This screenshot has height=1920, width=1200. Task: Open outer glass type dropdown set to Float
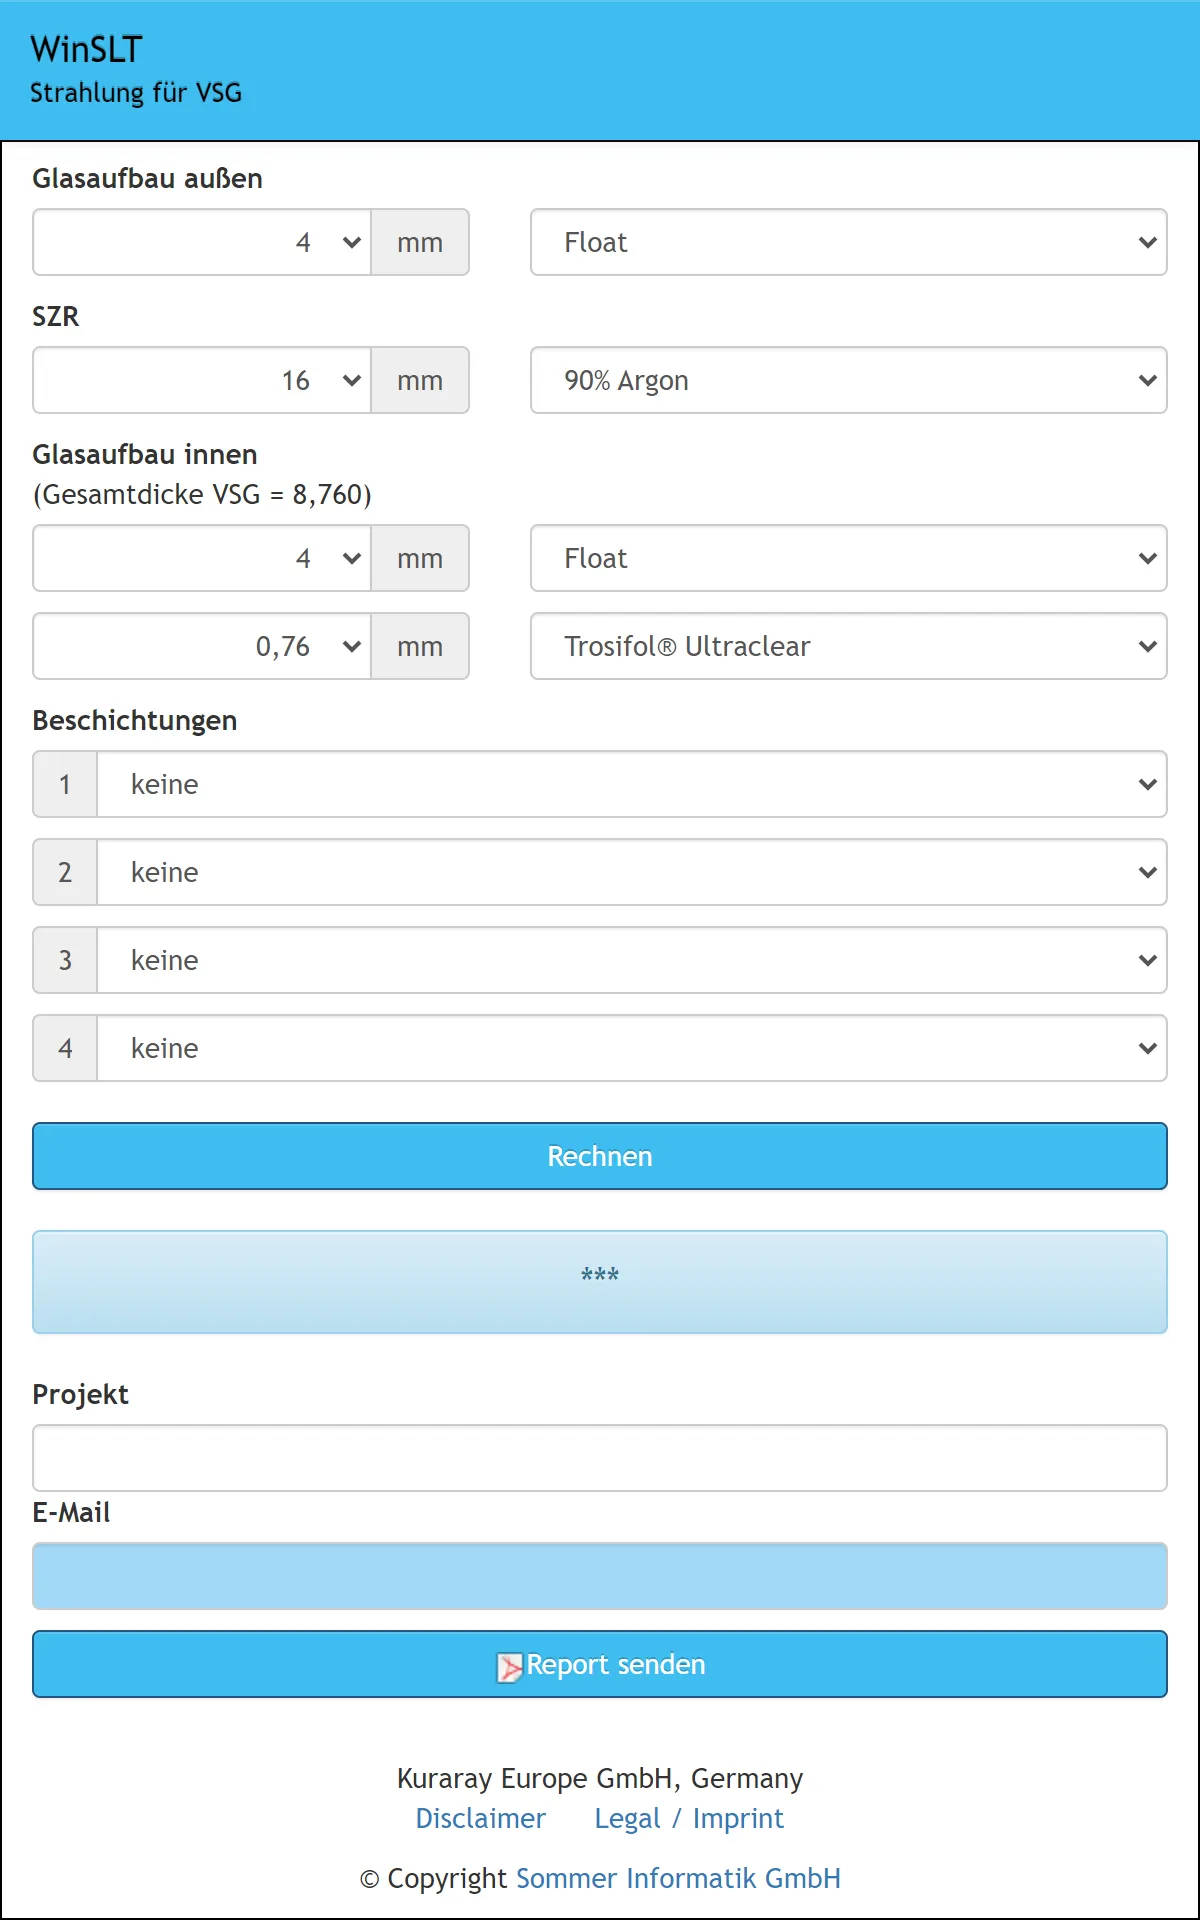(x=848, y=242)
